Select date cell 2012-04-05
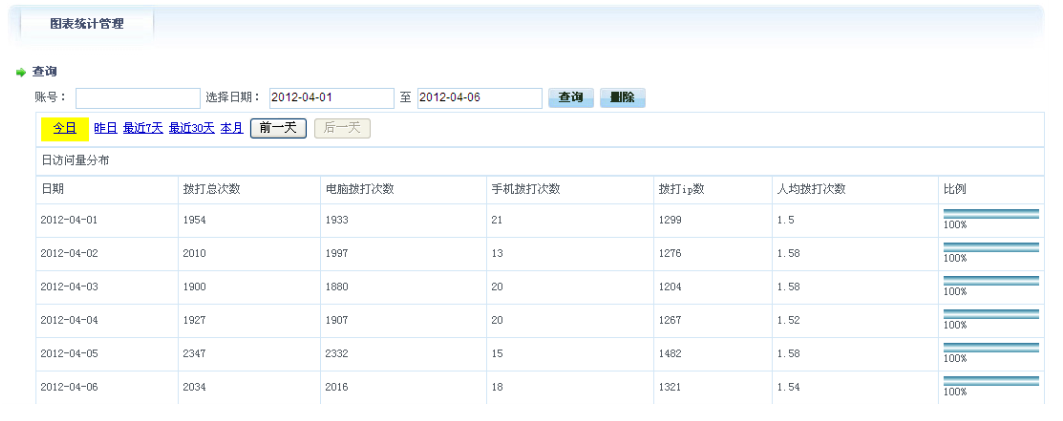Image resolution: width=1063 pixels, height=421 pixels. click(69, 354)
